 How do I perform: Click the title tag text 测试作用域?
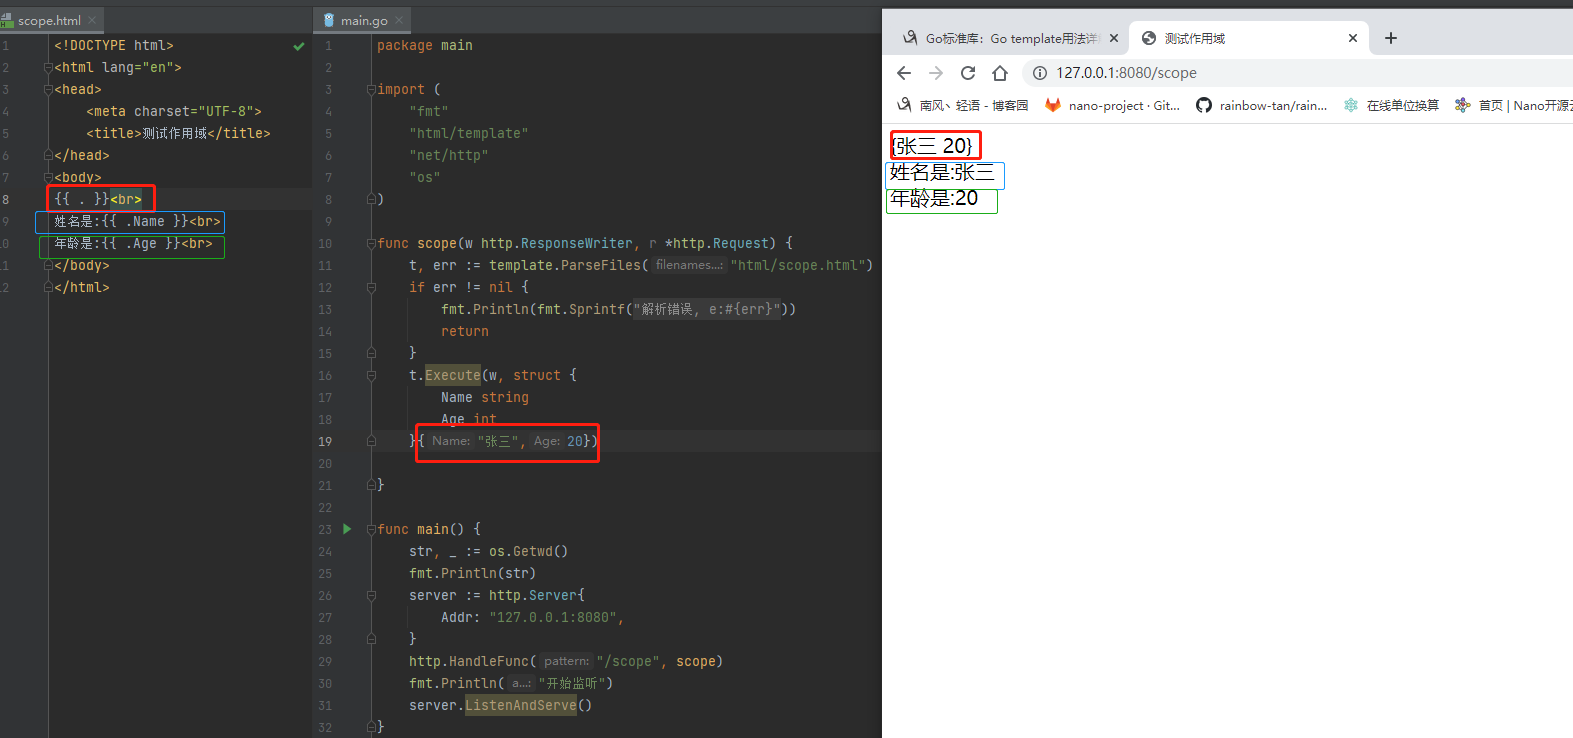[175, 134]
